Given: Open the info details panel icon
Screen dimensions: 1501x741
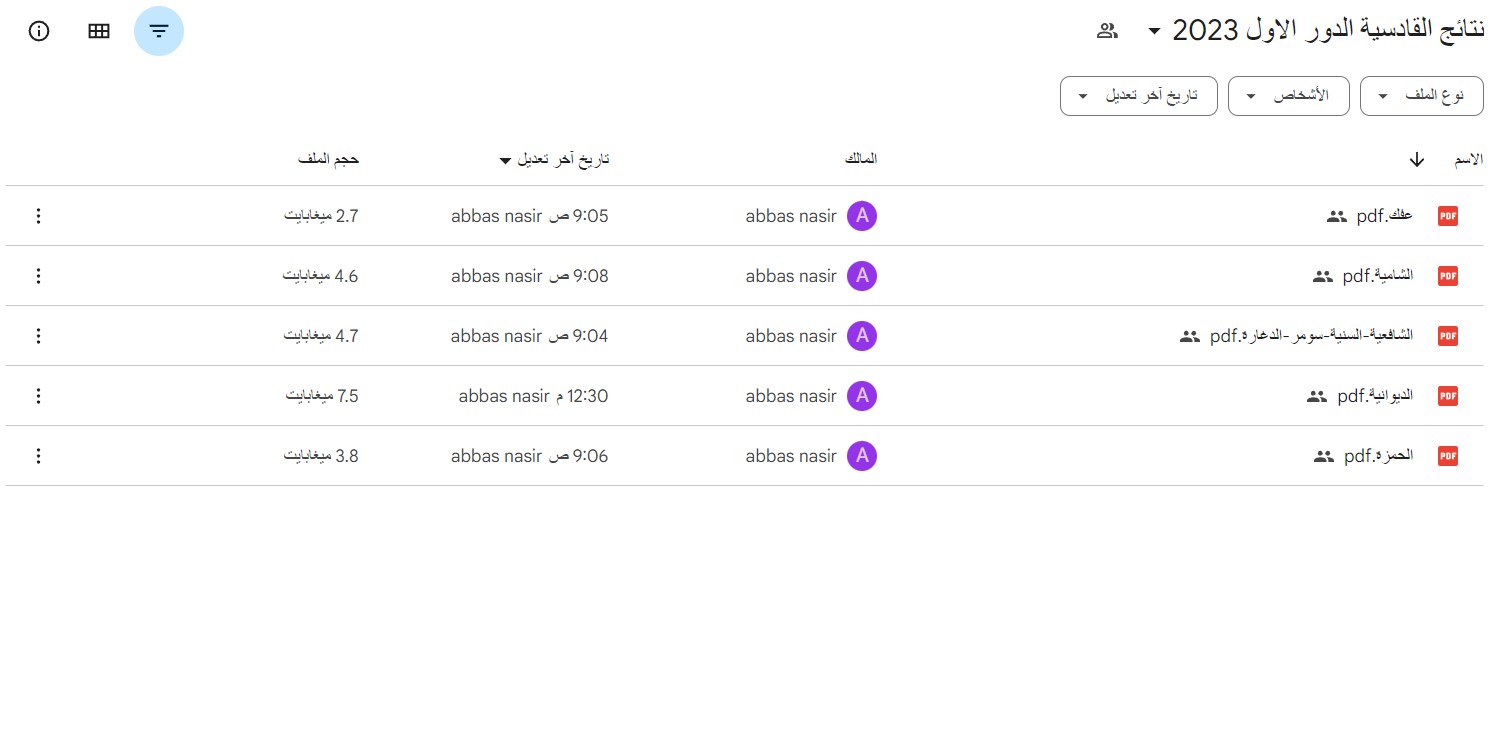Looking at the screenshot, I should (39, 31).
